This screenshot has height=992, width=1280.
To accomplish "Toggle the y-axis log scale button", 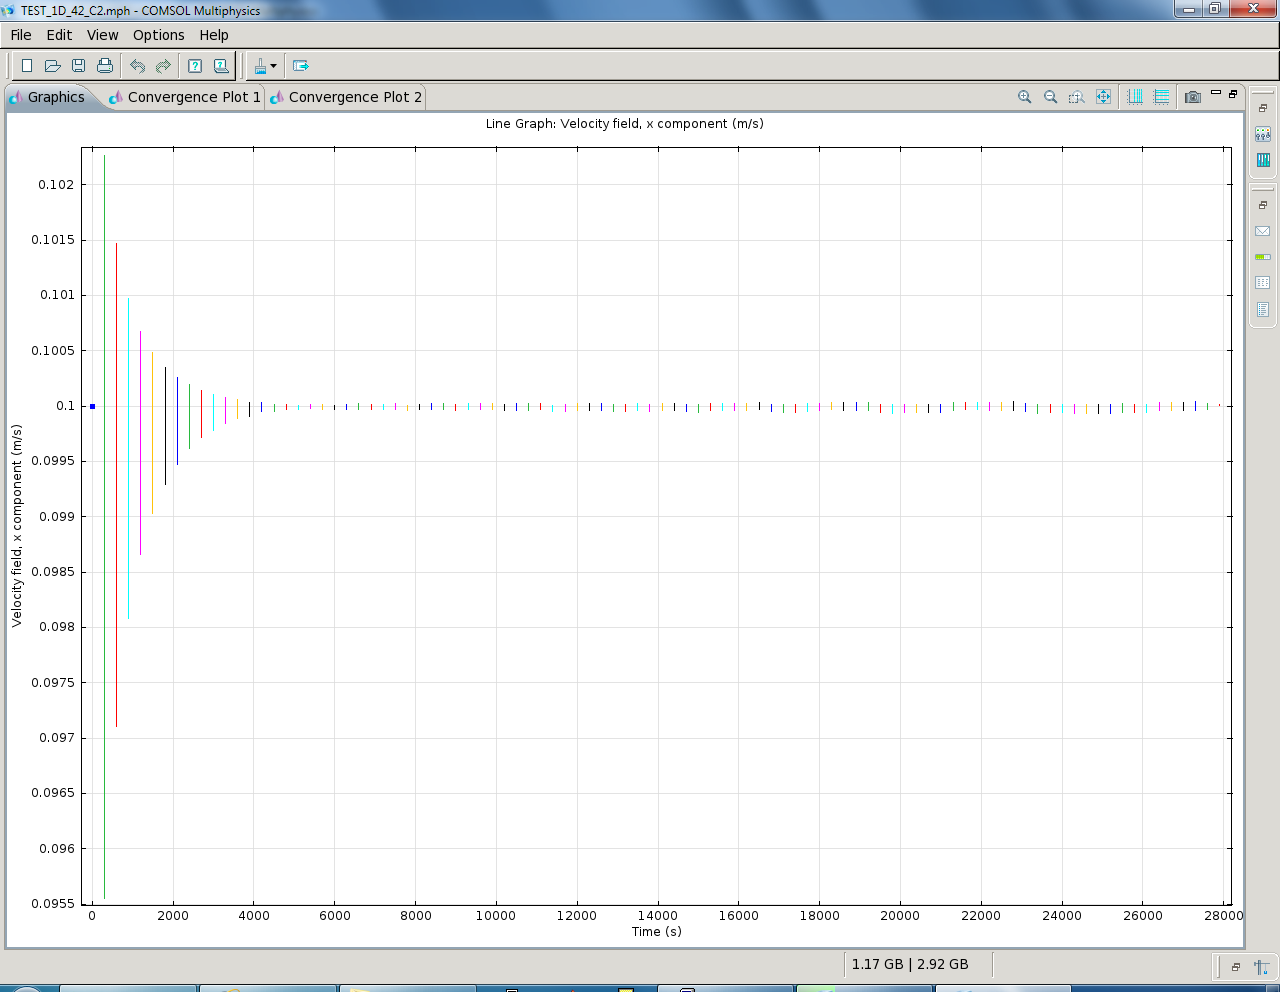I will (1161, 97).
